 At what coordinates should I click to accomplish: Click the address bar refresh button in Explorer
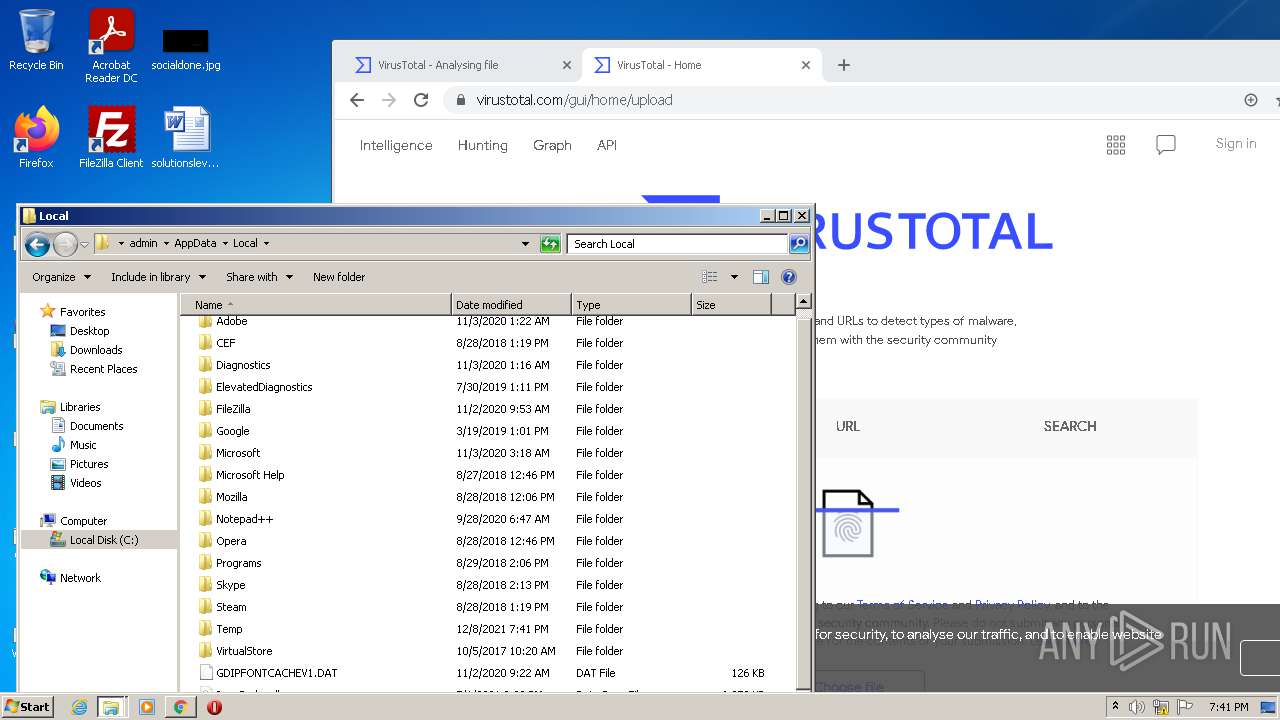[550, 244]
